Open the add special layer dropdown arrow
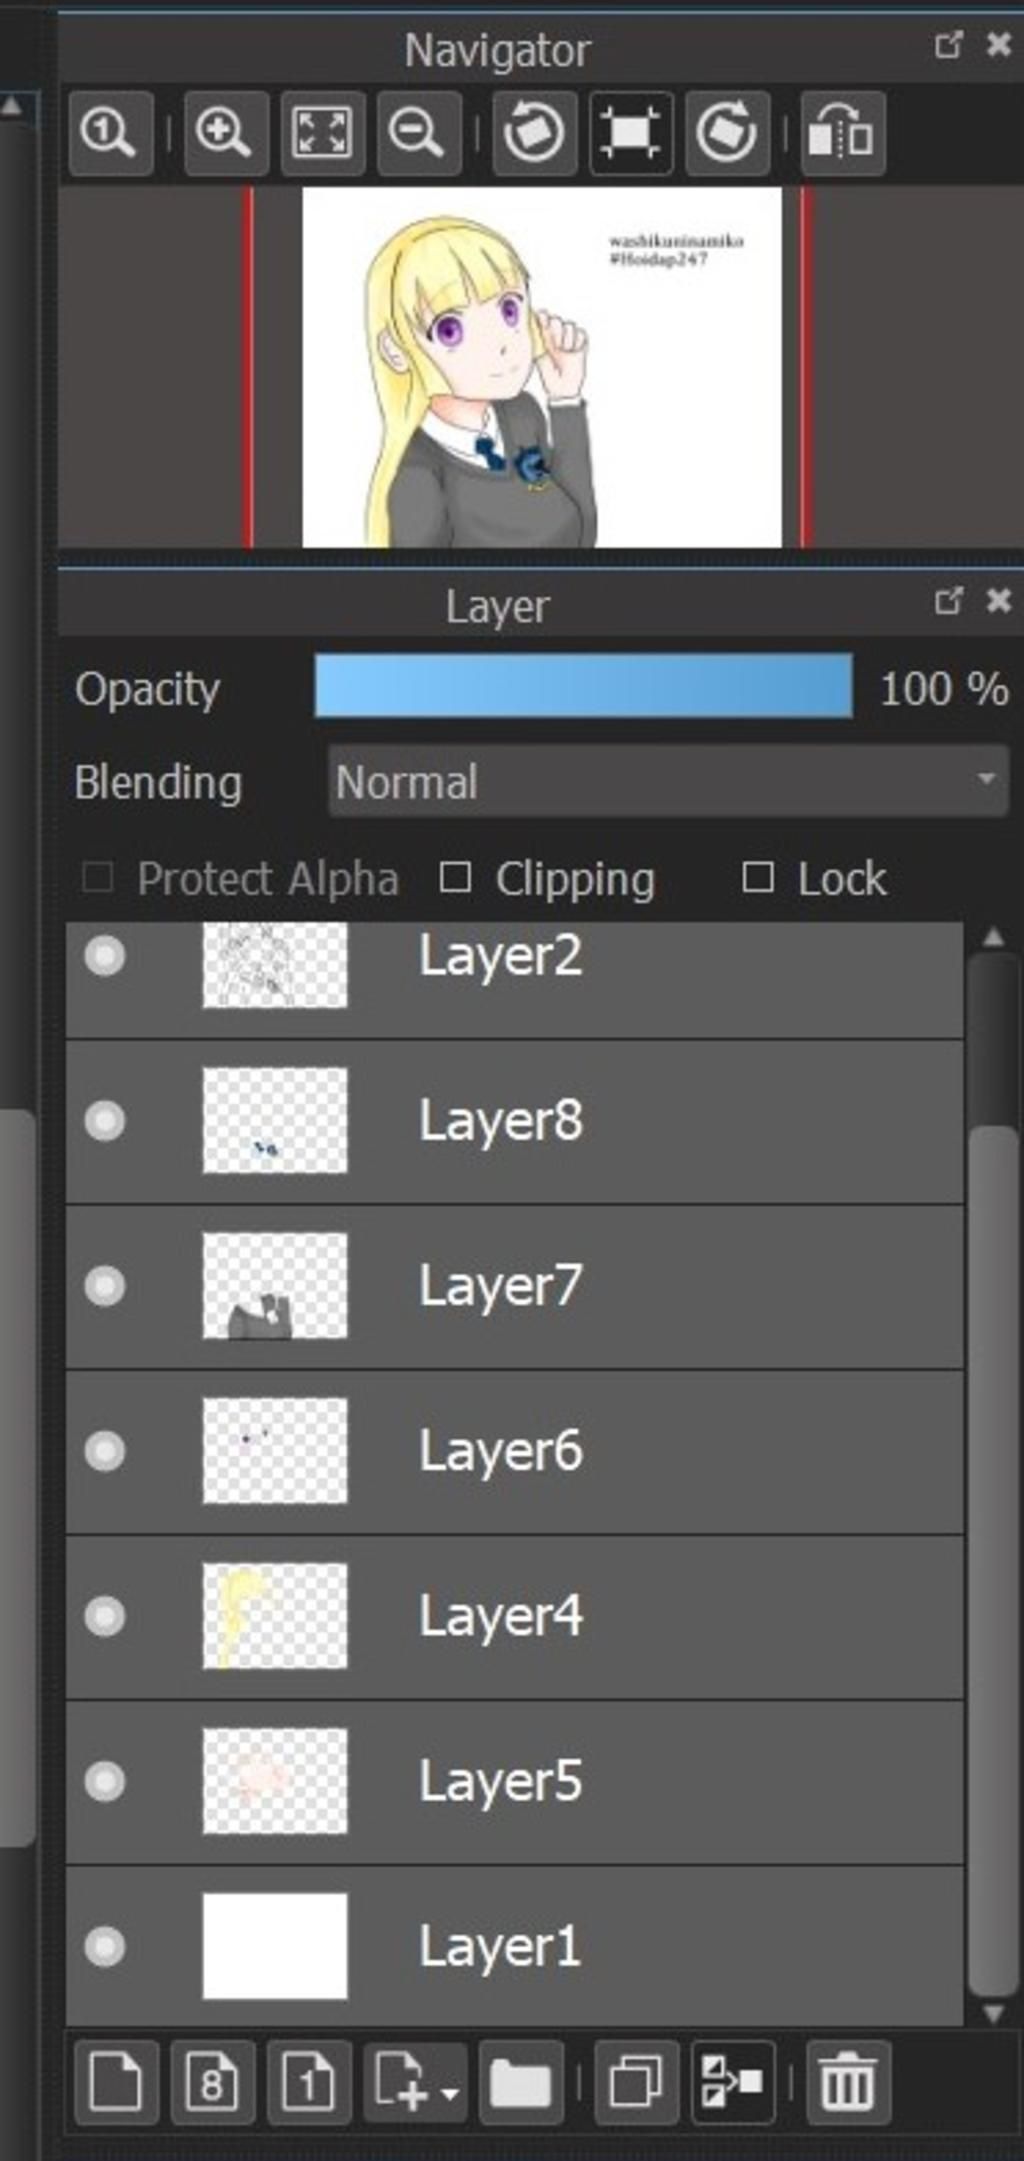Screen dimensions: 1024x2161 click(x=450, y=2093)
